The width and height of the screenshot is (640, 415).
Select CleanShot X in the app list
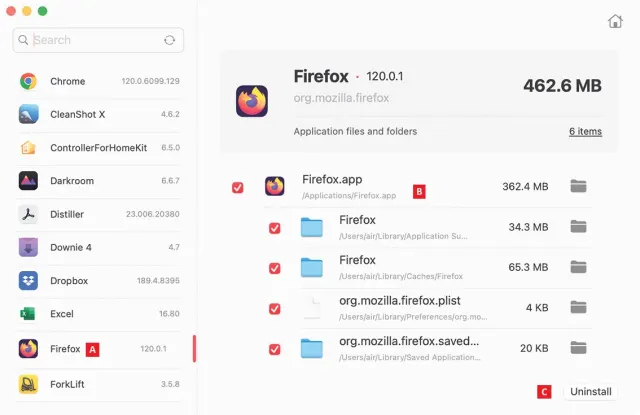pos(99,114)
